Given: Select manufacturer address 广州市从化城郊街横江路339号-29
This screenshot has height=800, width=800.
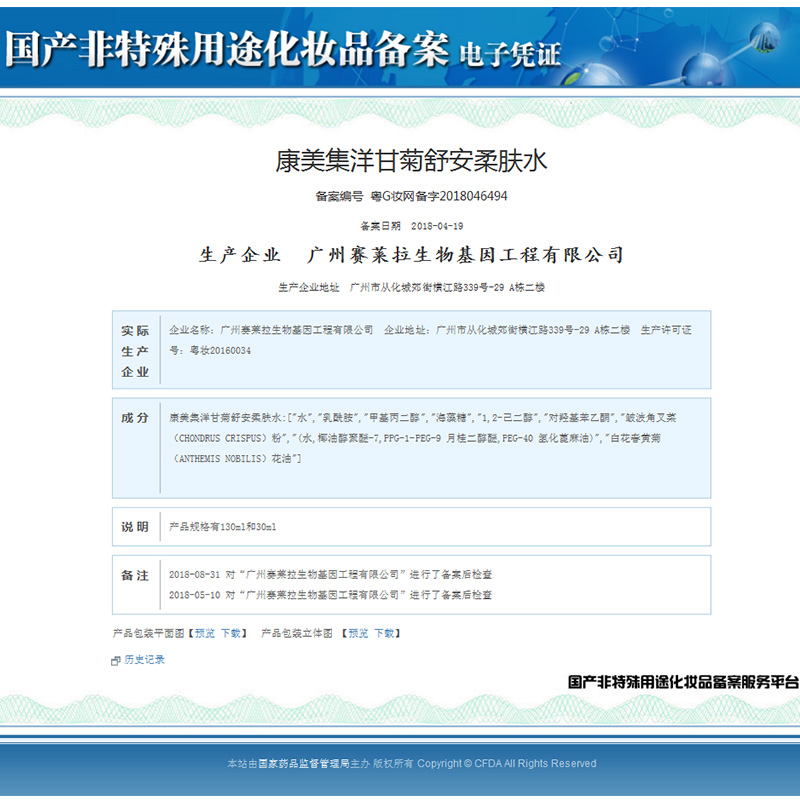Looking at the screenshot, I should pyautogui.click(x=427, y=288).
